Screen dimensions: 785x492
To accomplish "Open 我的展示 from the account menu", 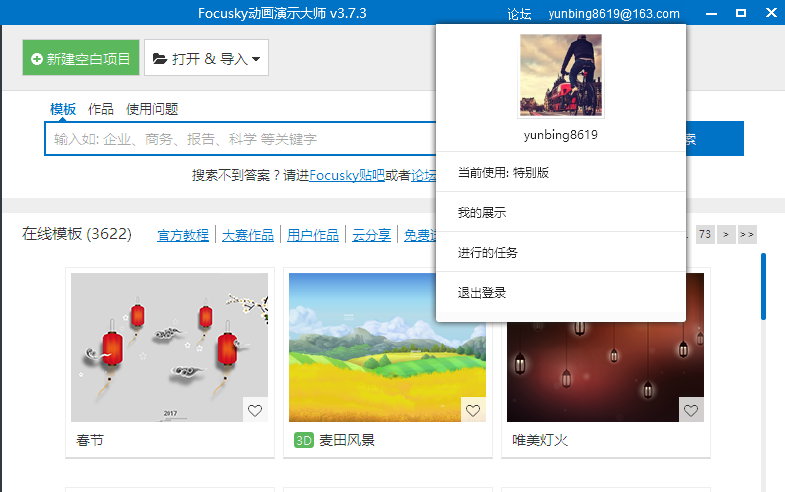I will (x=561, y=212).
